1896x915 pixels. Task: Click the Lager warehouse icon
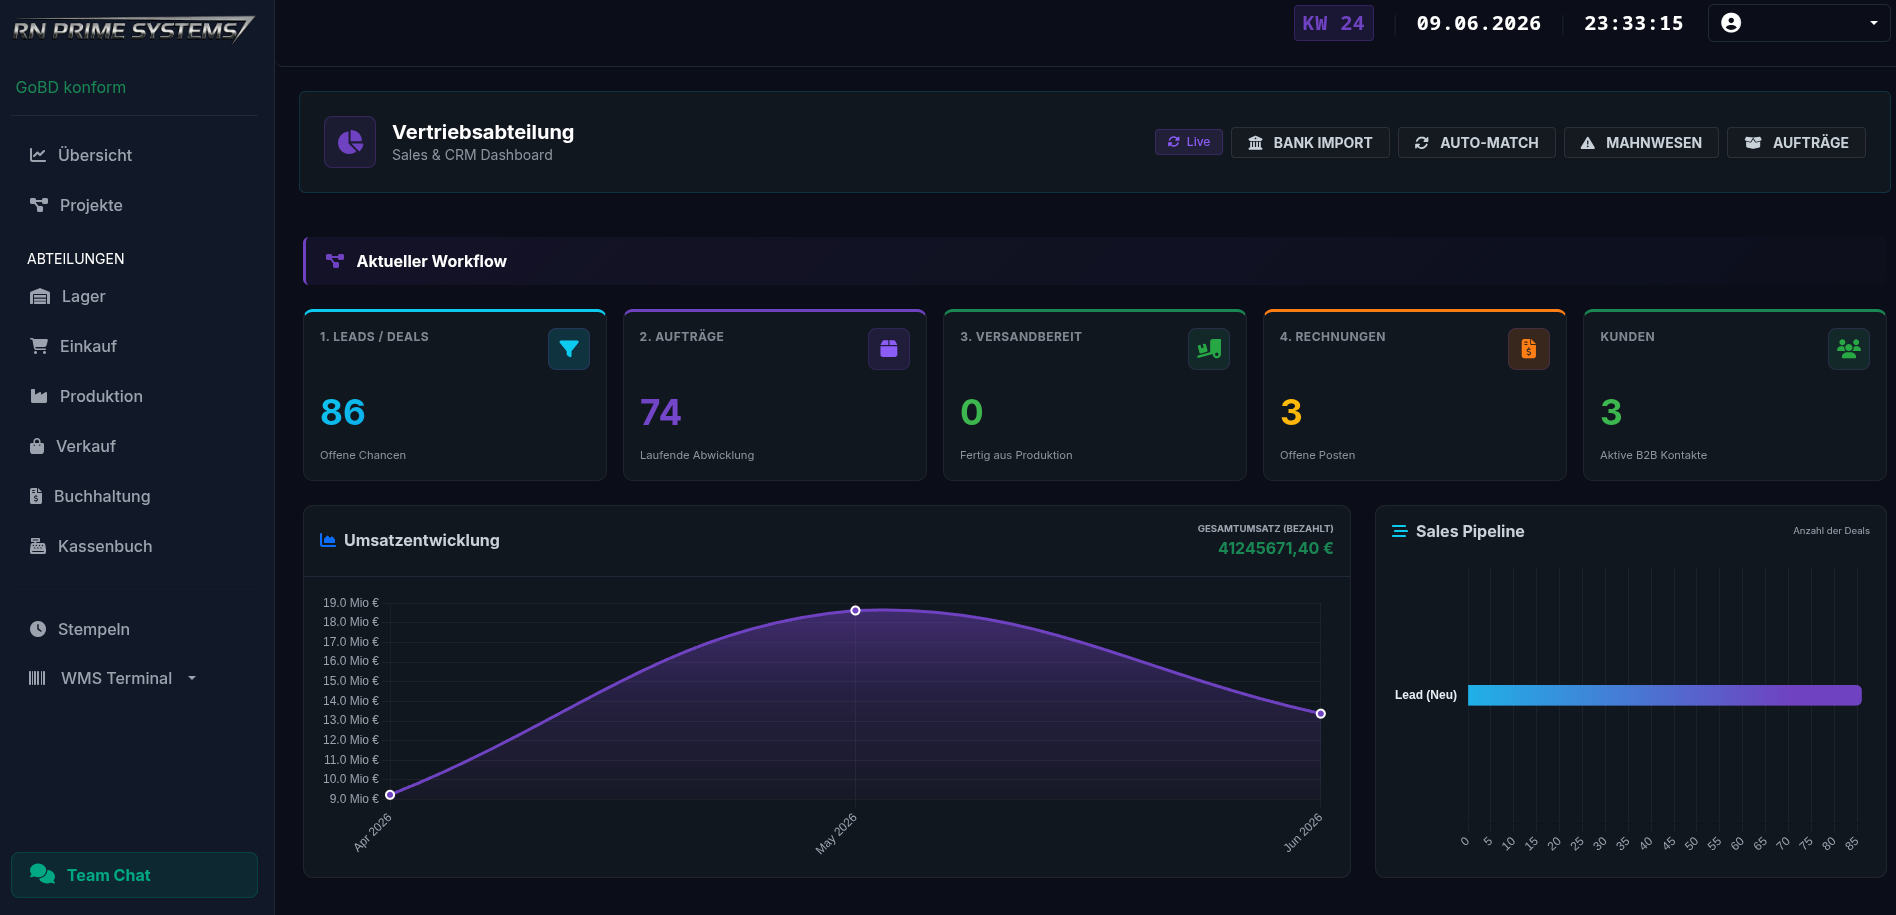point(40,296)
